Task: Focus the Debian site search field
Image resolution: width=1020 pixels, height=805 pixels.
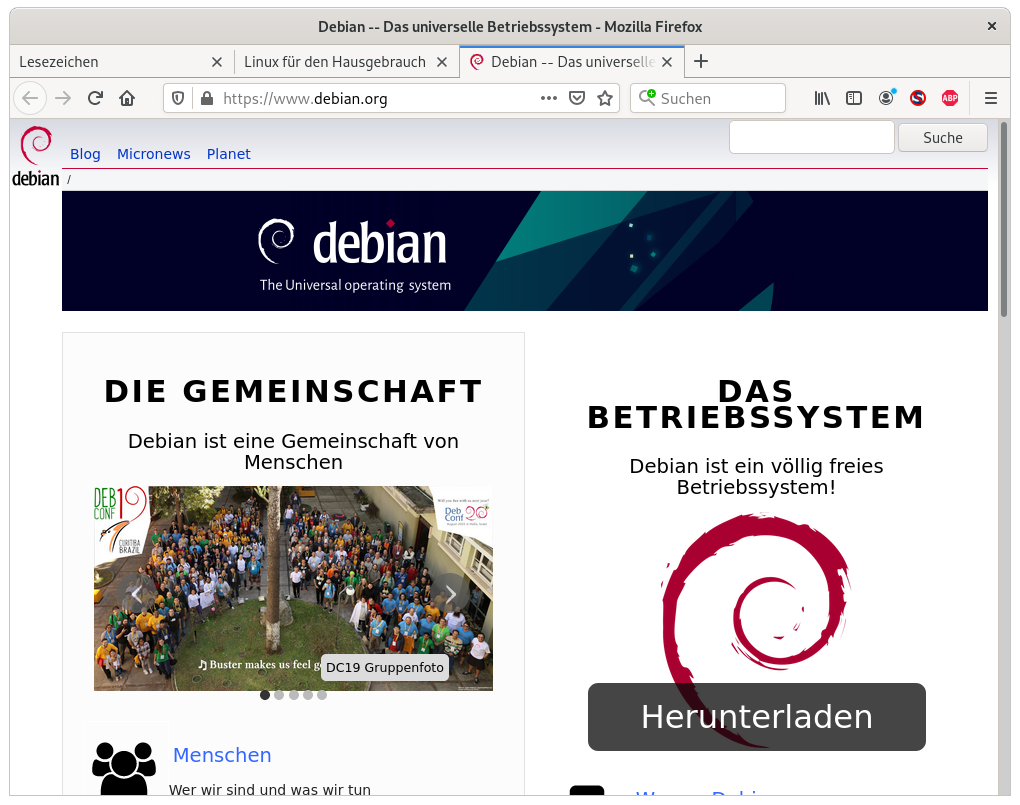Action: point(812,137)
